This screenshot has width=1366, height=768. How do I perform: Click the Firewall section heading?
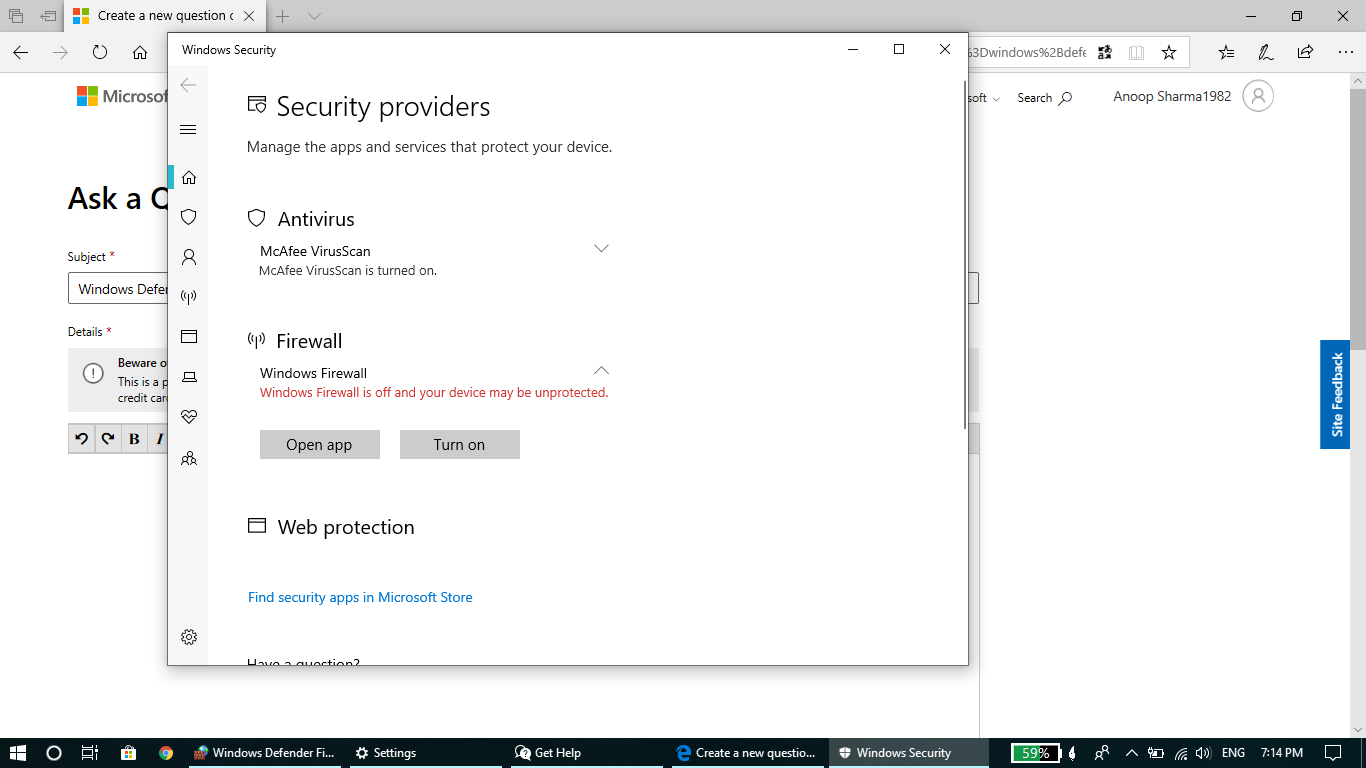(x=309, y=341)
